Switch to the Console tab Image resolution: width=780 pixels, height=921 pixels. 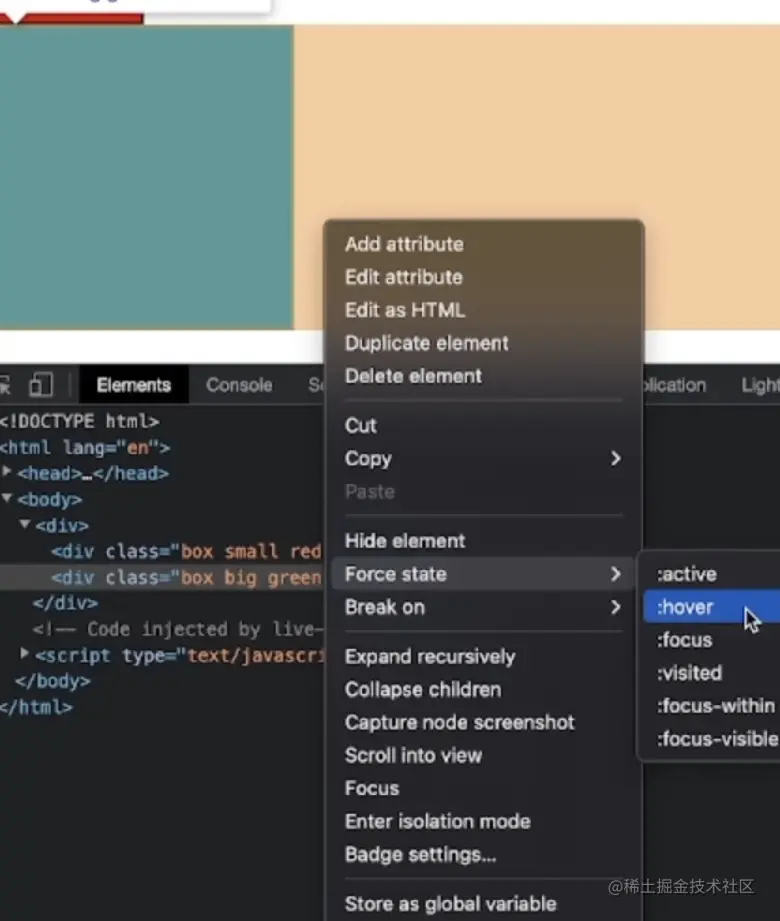[x=238, y=385]
